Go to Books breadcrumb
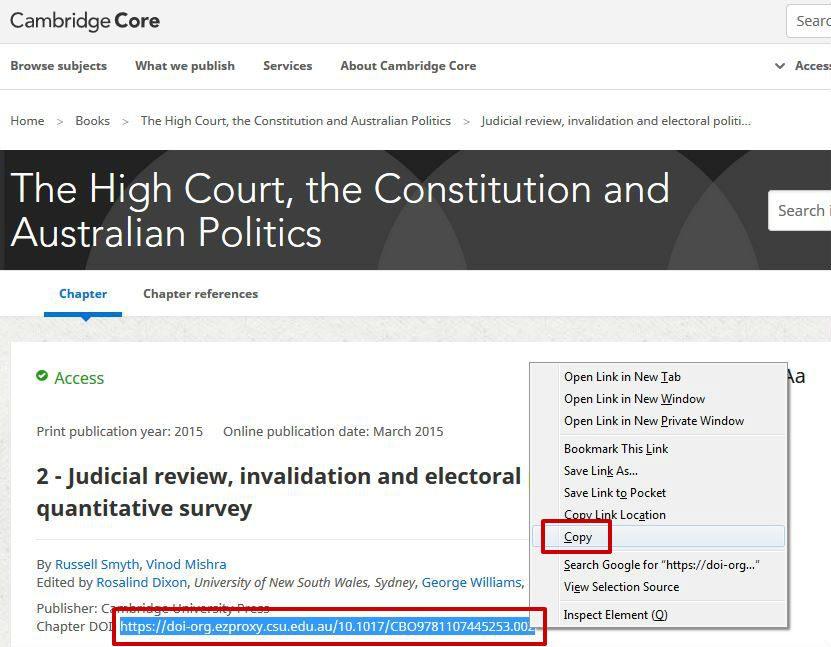Screen dimensions: 831x647 pos(93,121)
